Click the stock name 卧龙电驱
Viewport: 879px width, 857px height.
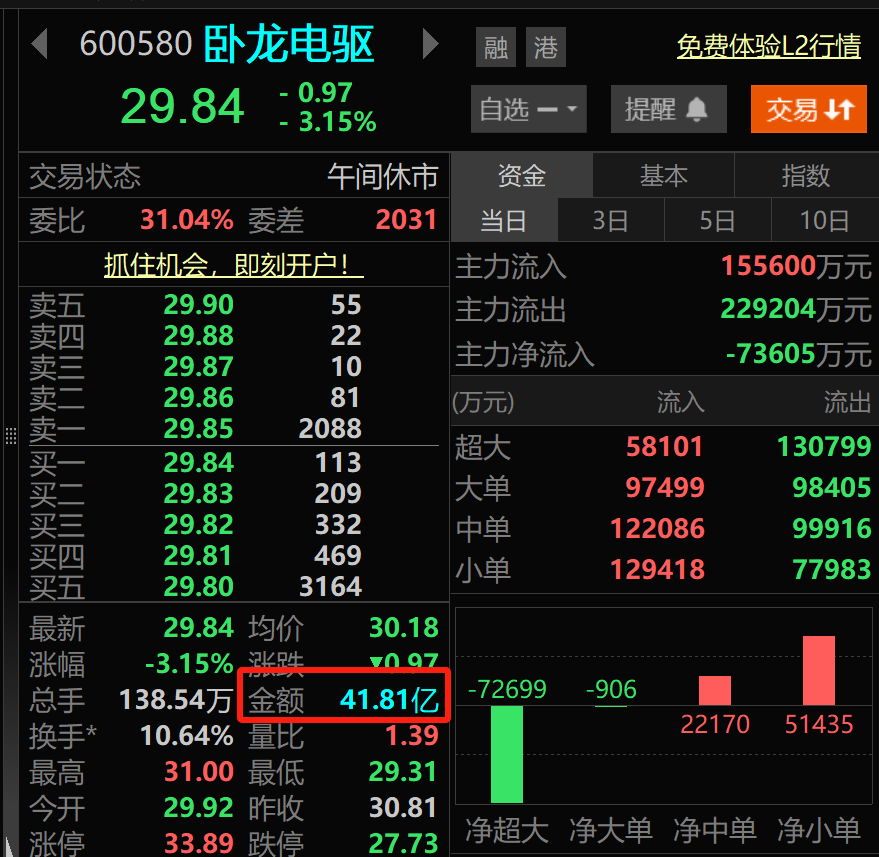tap(289, 44)
